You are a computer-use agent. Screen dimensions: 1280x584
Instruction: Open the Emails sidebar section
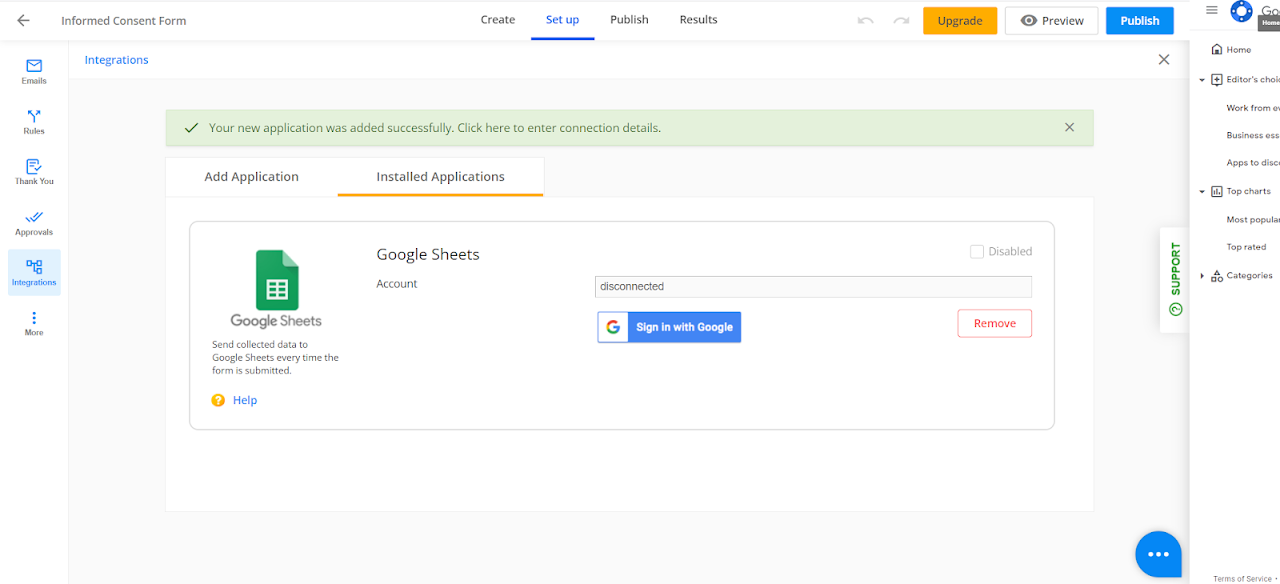pyautogui.click(x=34, y=71)
